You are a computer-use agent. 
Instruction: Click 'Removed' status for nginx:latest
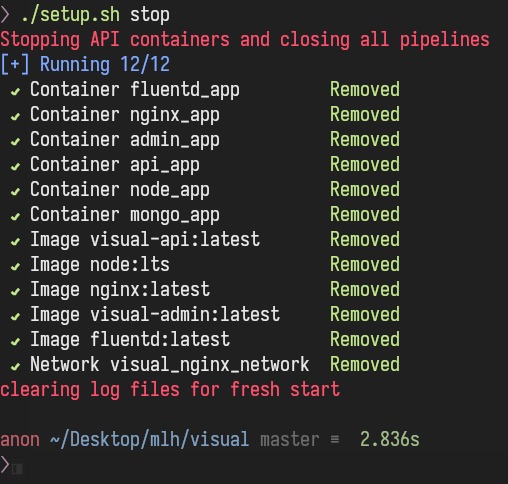(x=365, y=289)
